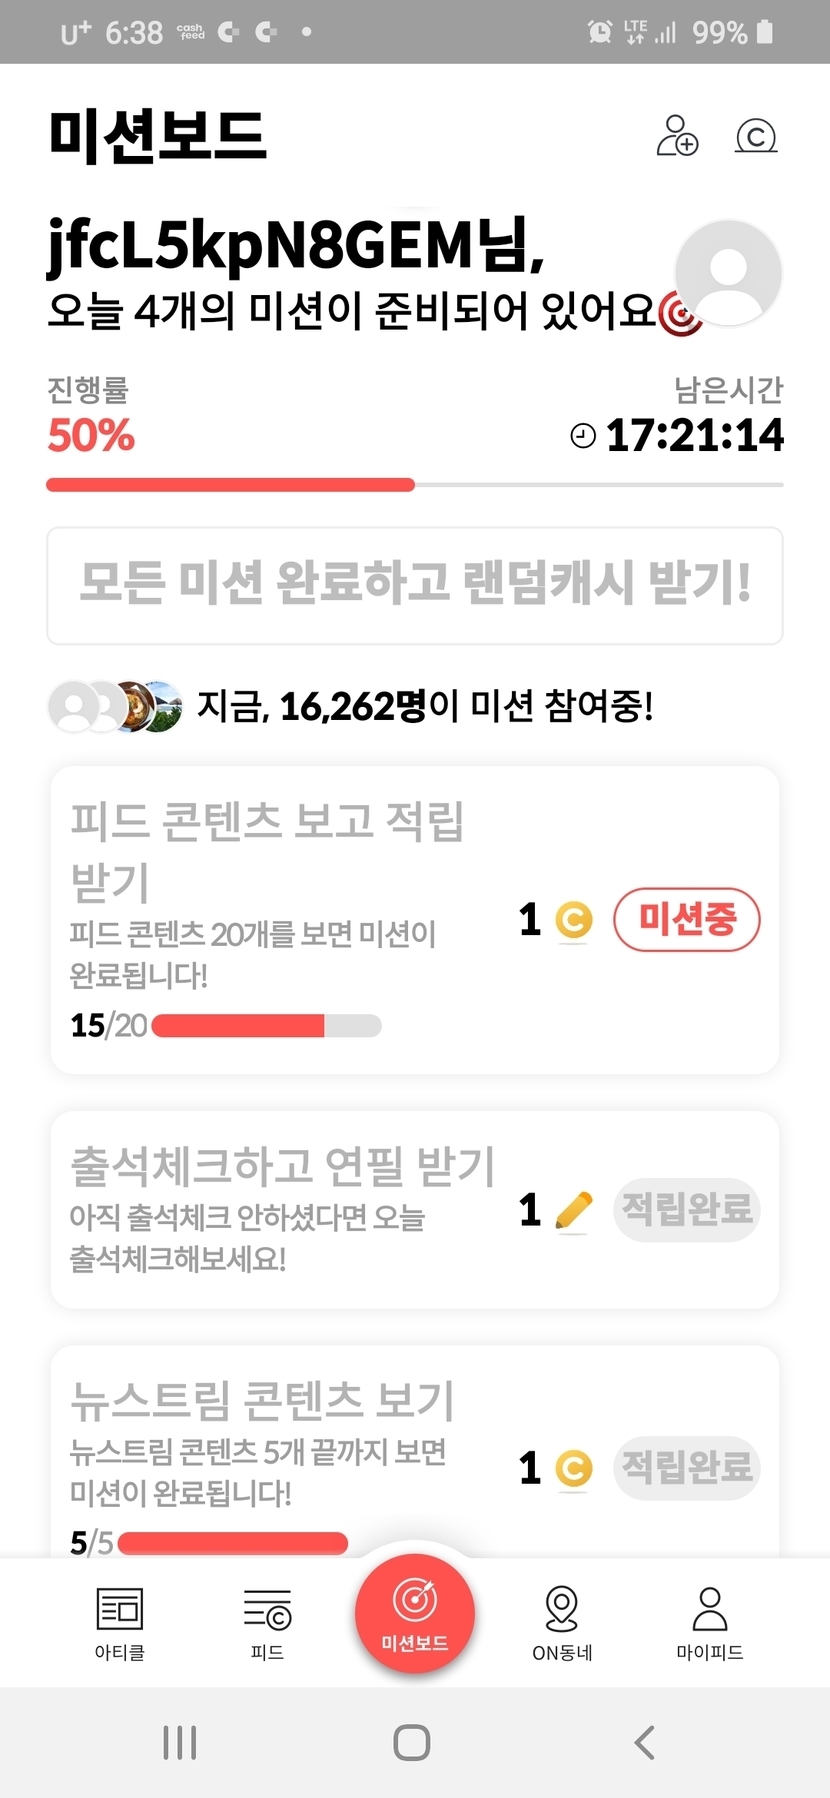
Task: Tap 적립완료 on the 뉴스트림 mission
Action: click(686, 1468)
